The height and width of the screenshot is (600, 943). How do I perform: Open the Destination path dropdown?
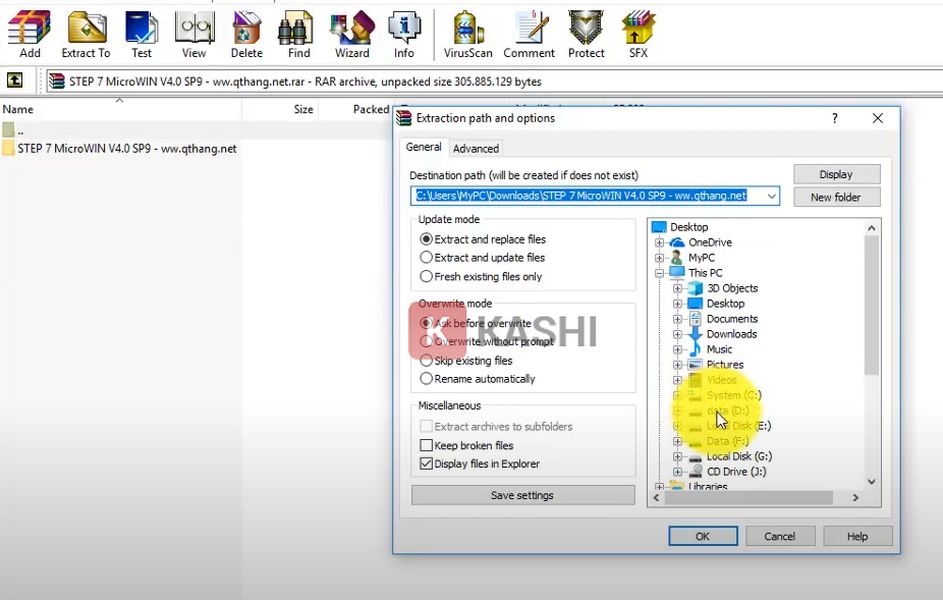click(x=770, y=196)
